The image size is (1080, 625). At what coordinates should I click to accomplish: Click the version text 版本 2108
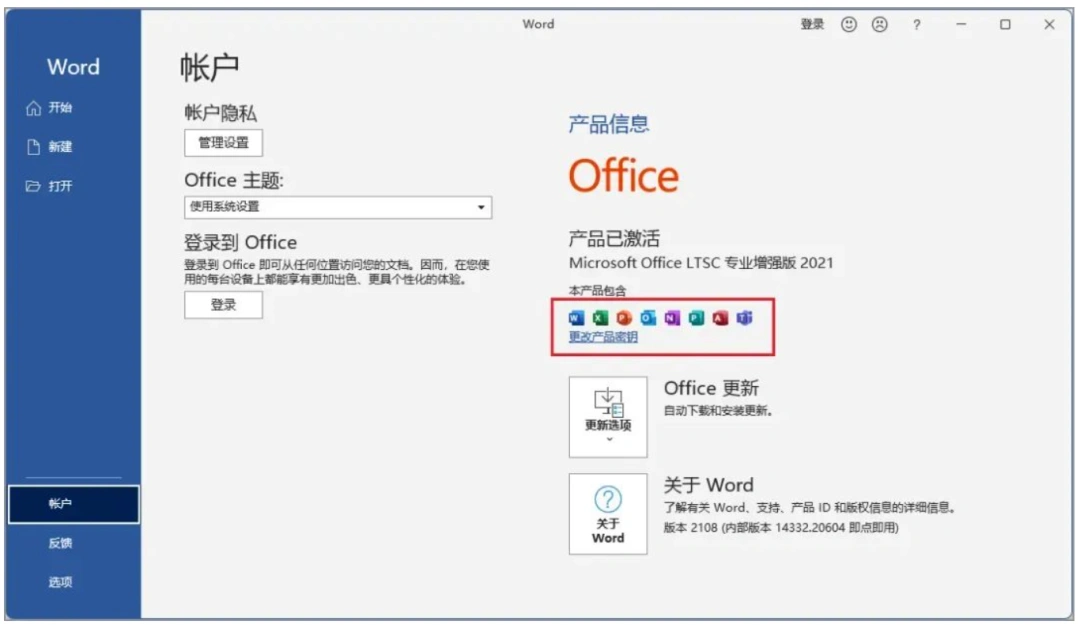[690, 528]
